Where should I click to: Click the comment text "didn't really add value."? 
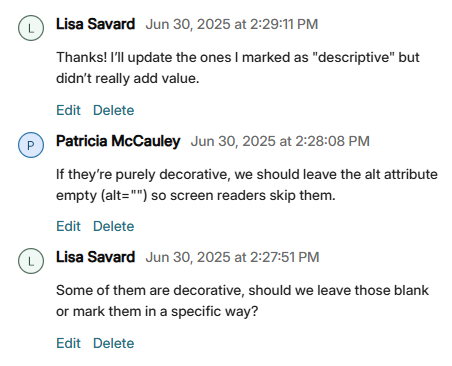tap(128, 79)
